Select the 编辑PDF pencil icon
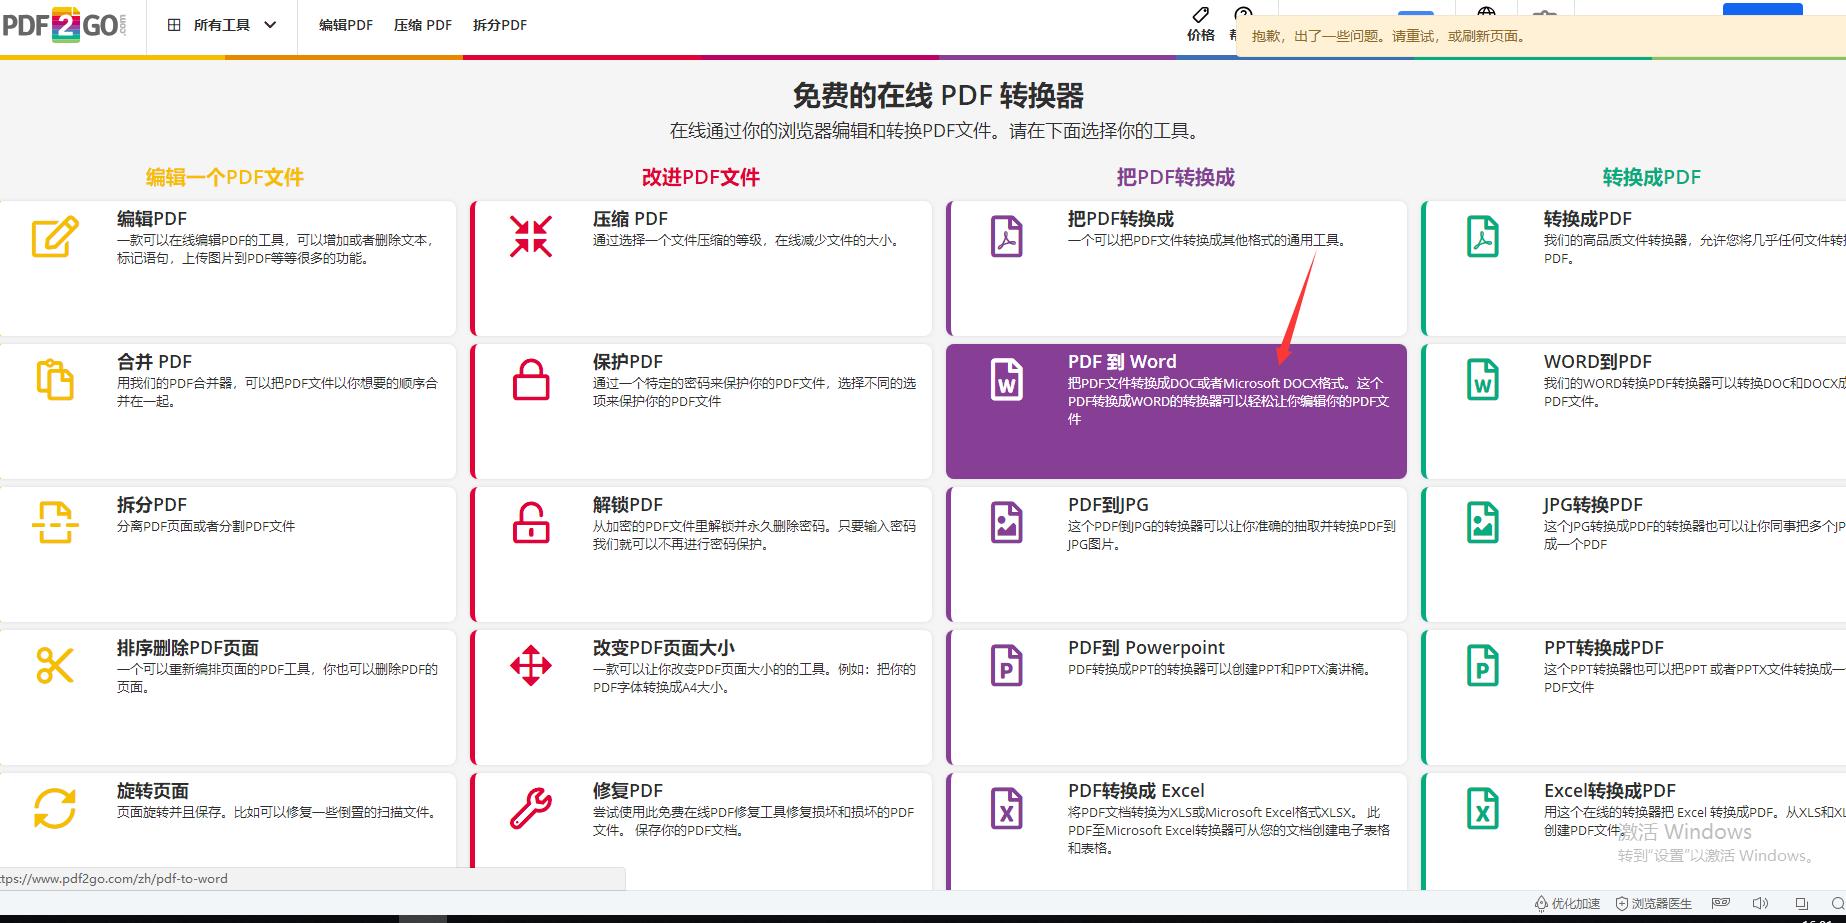Viewport: 1846px width, 923px height. pos(55,238)
